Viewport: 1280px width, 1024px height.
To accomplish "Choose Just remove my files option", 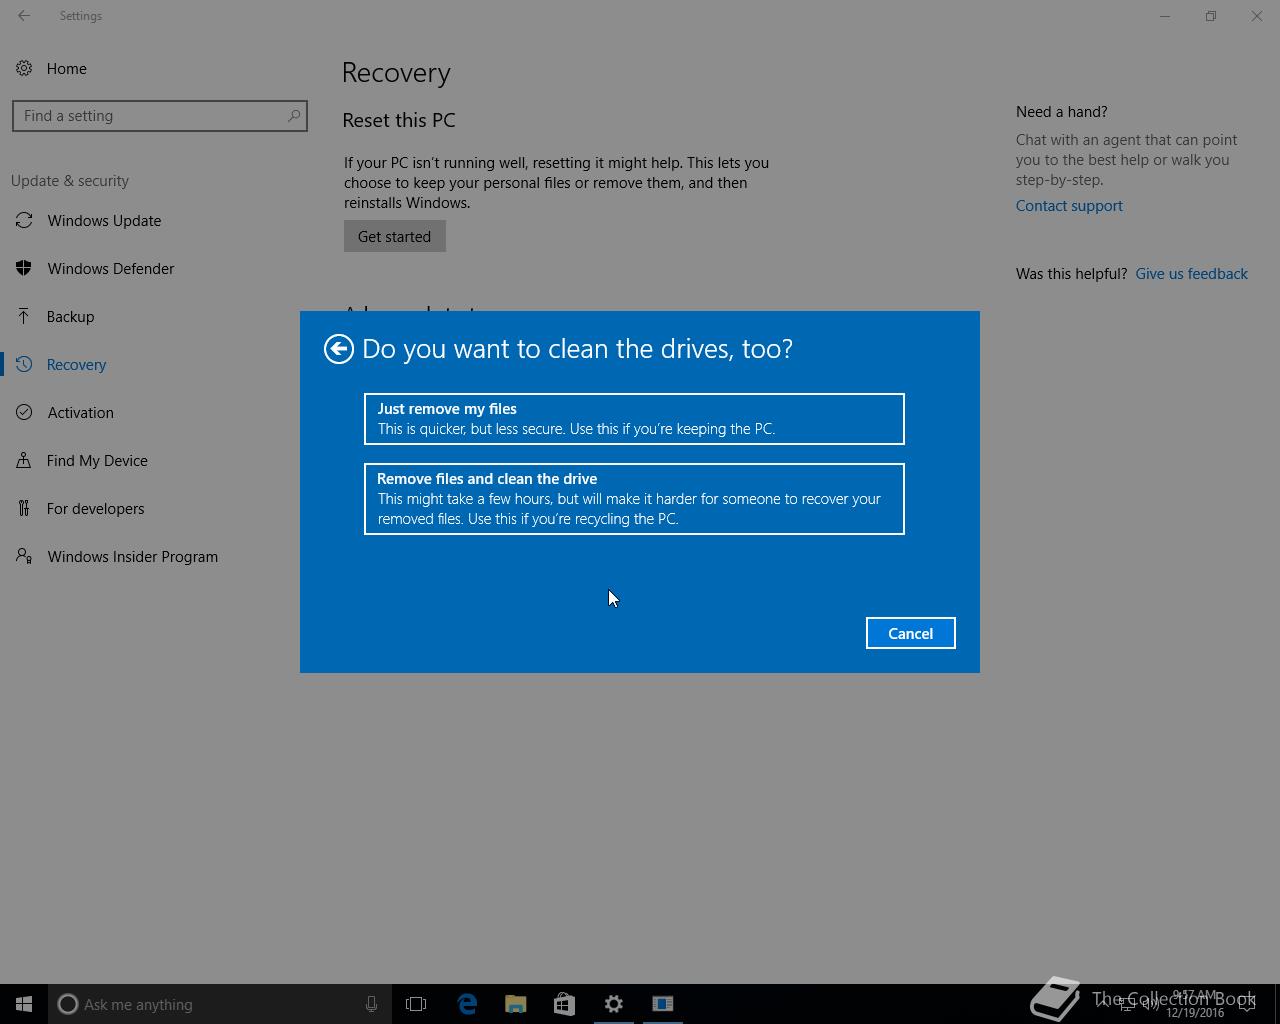I will (x=634, y=419).
